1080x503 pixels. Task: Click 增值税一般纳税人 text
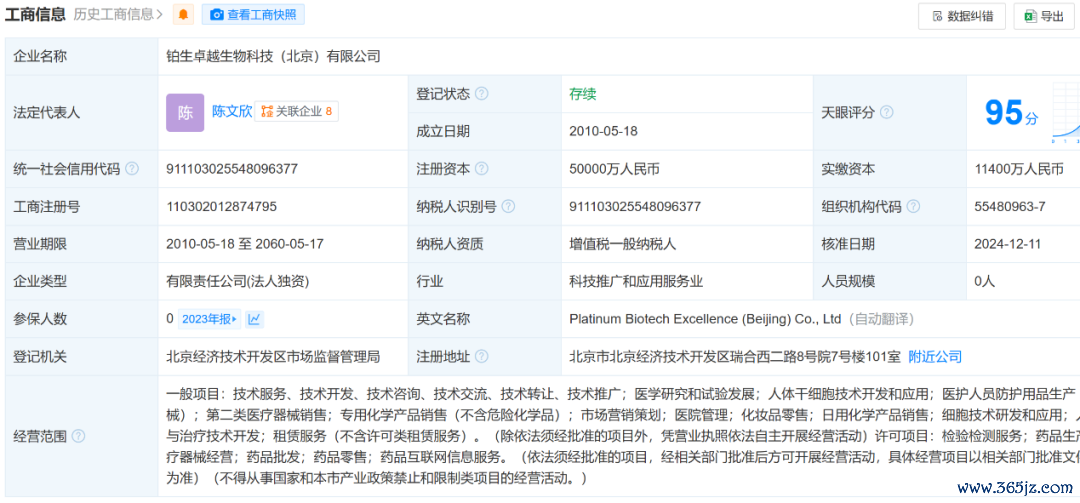tap(623, 244)
